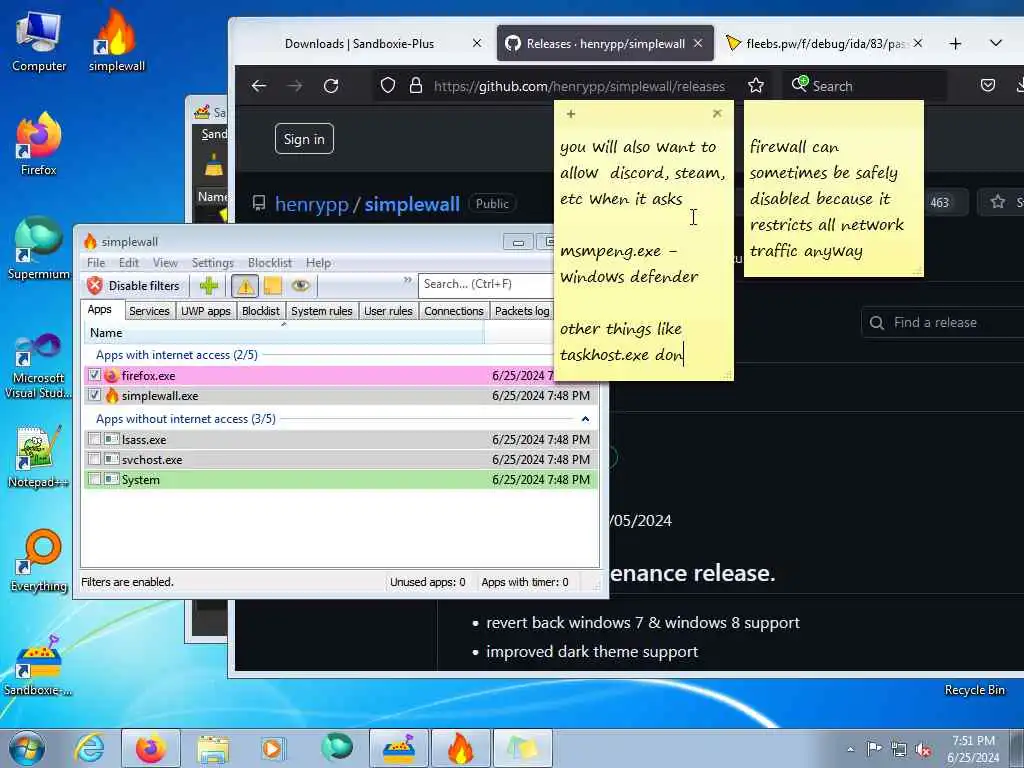Open Settings menu in simplewall

212,263
